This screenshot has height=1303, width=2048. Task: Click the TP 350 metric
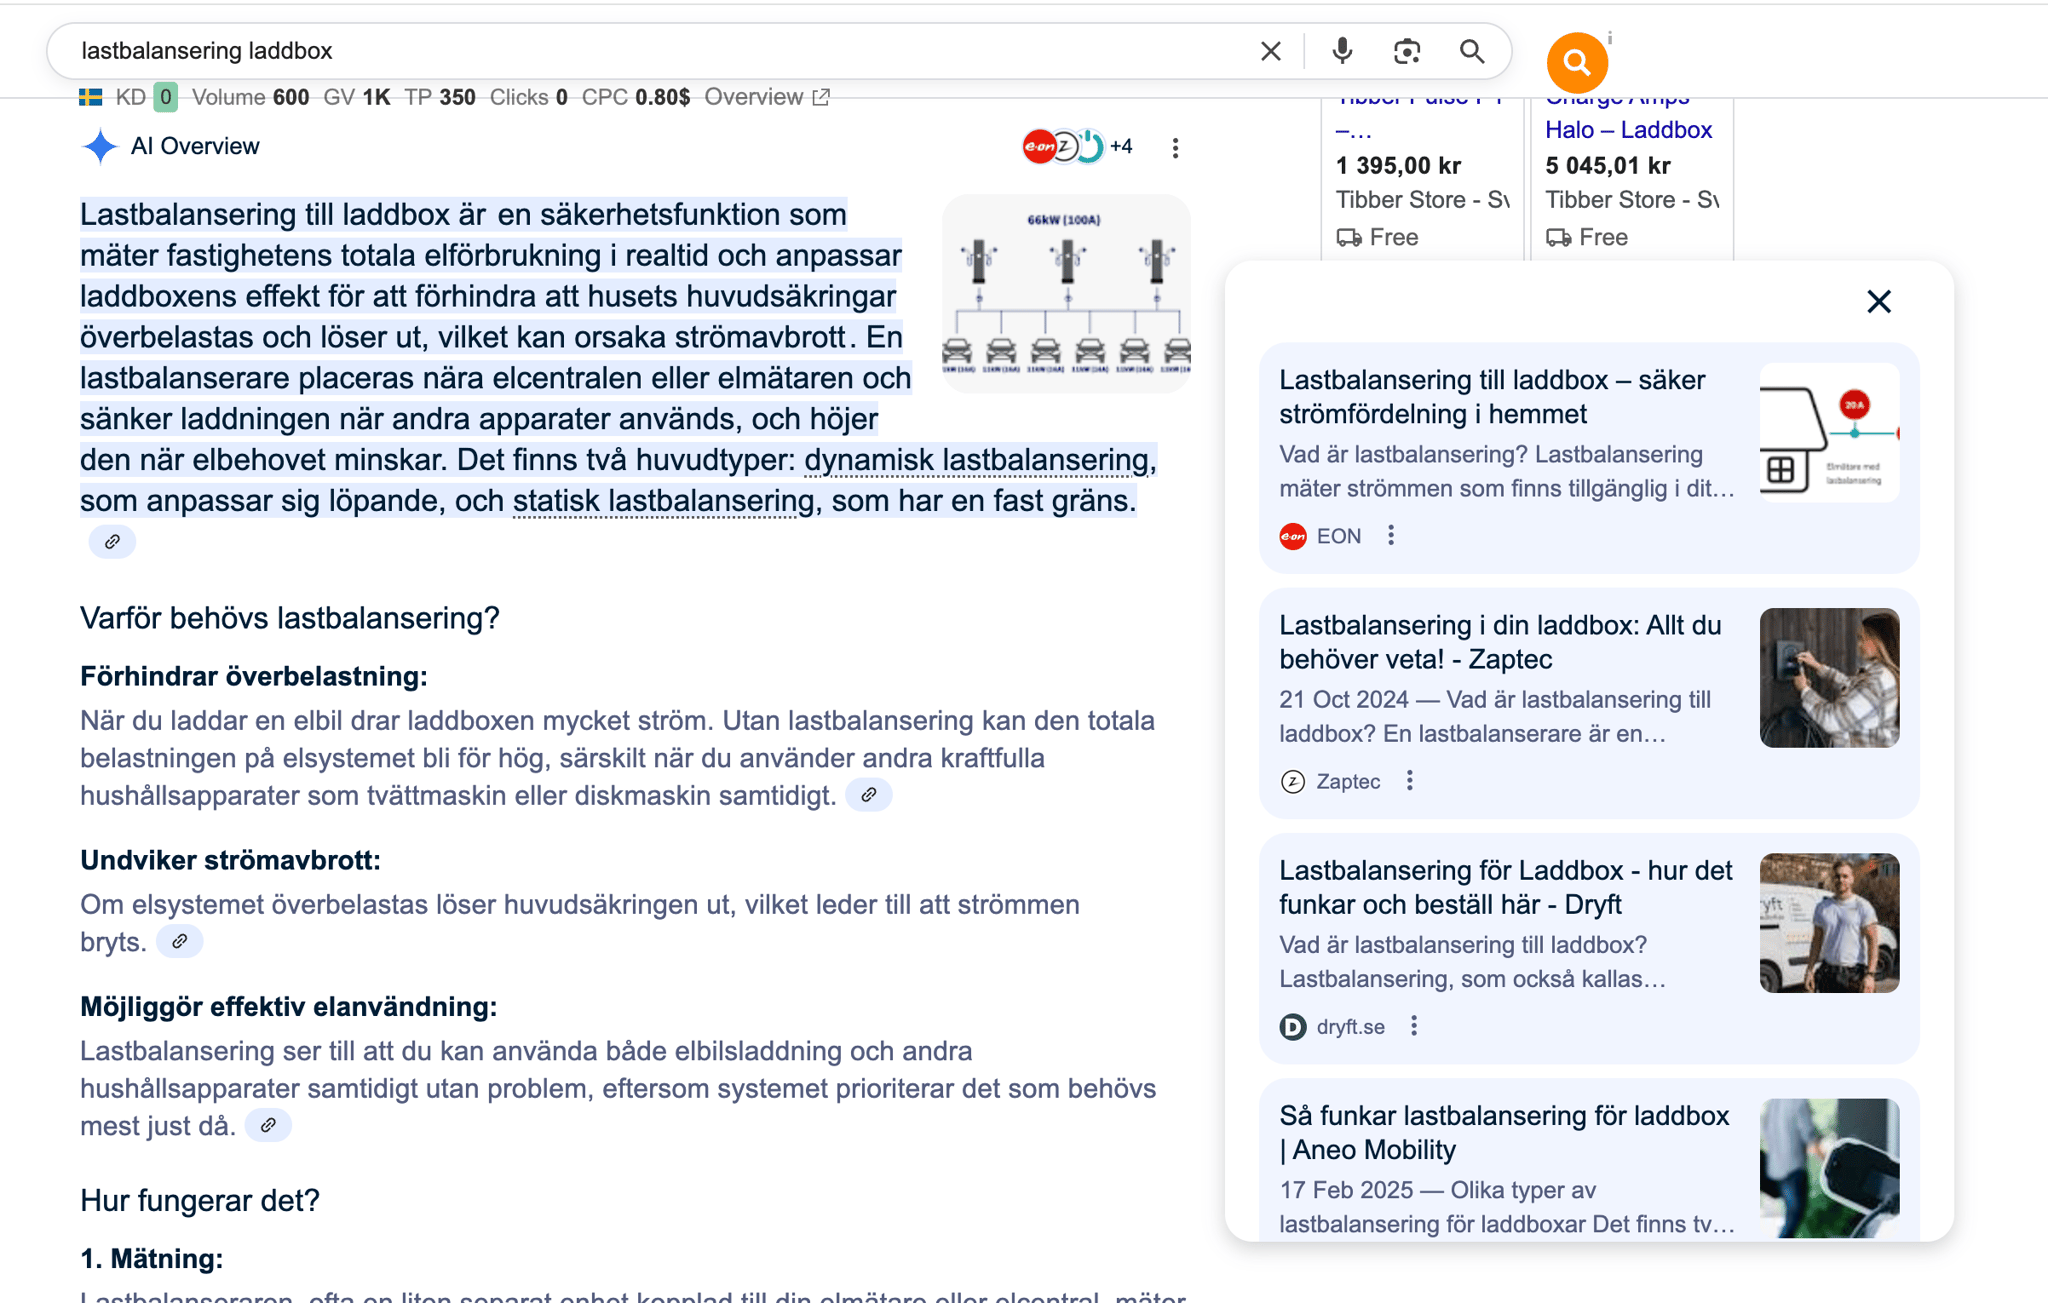(x=440, y=97)
